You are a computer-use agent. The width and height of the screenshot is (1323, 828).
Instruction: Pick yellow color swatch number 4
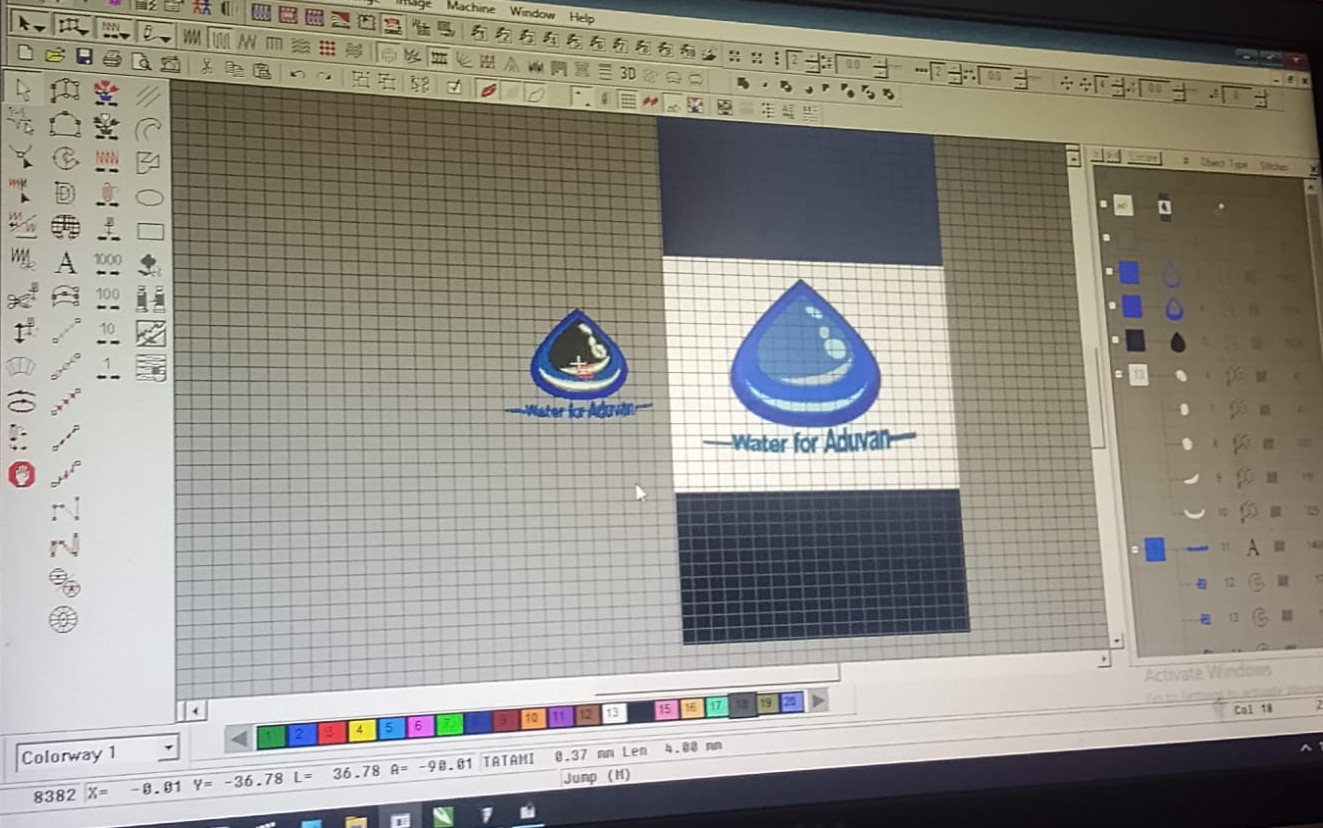point(361,732)
